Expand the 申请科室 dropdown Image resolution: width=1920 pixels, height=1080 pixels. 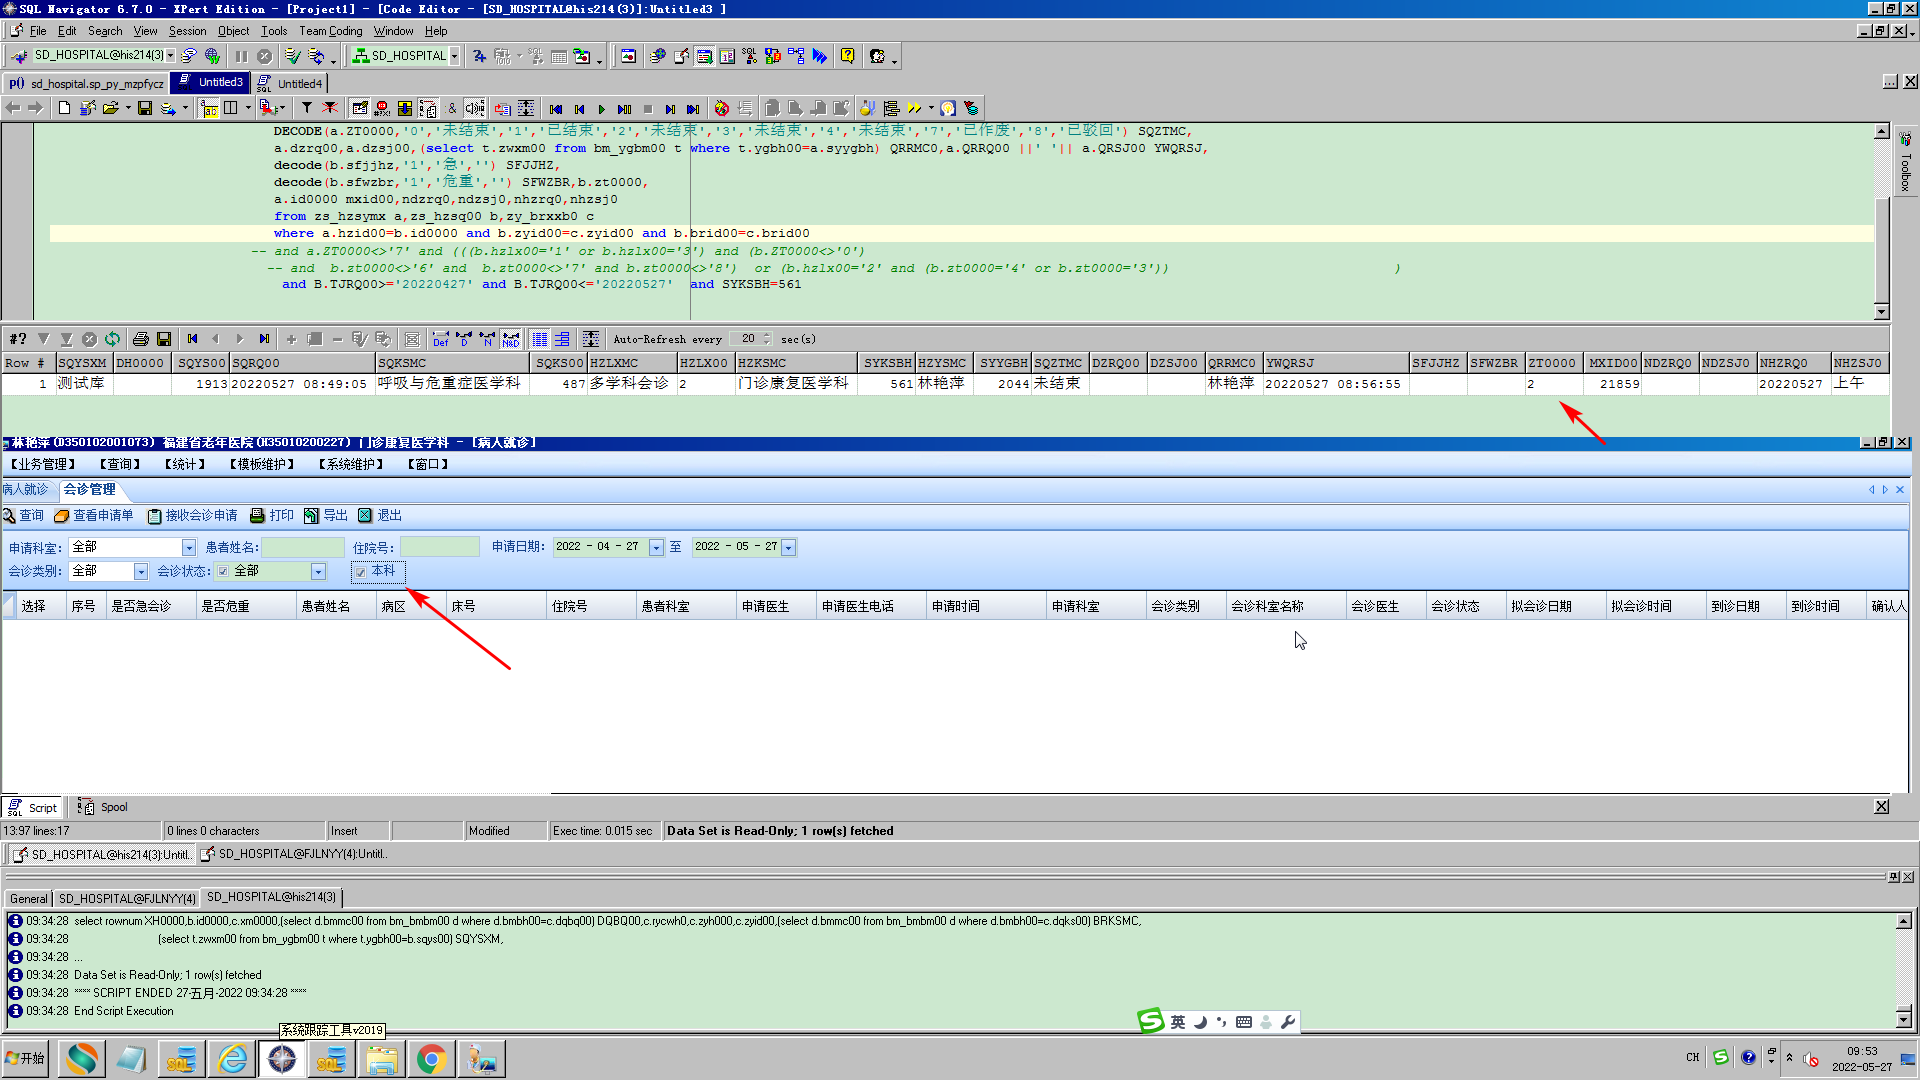tap(188, 548)
